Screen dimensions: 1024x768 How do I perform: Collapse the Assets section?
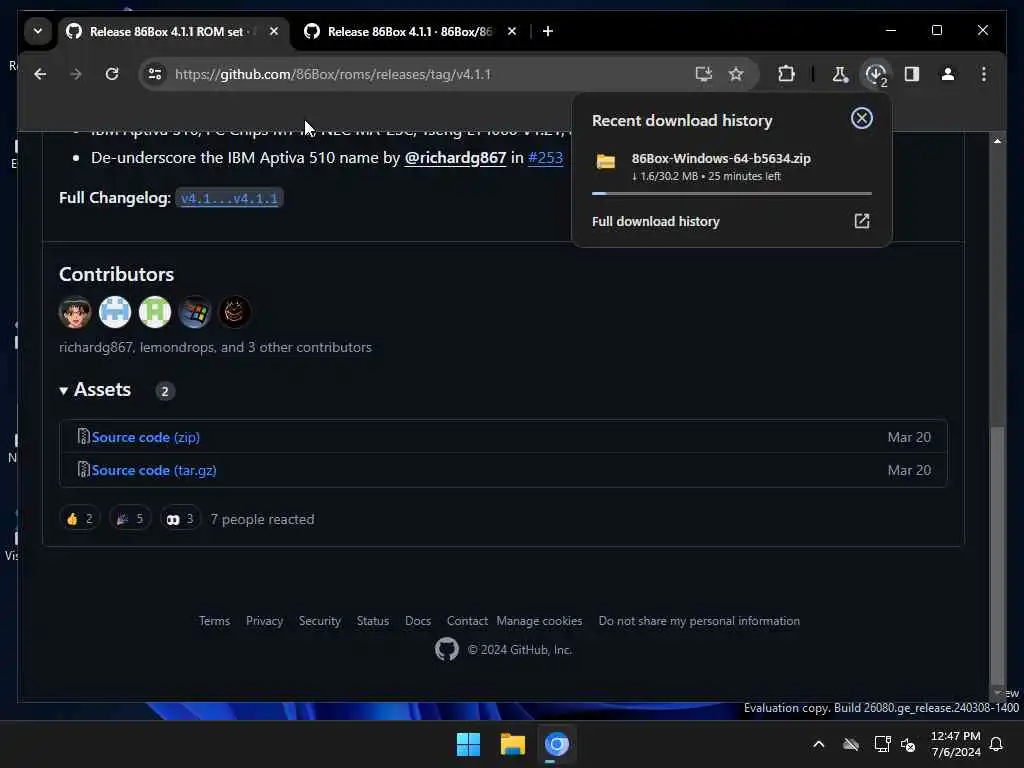(95, 390)
